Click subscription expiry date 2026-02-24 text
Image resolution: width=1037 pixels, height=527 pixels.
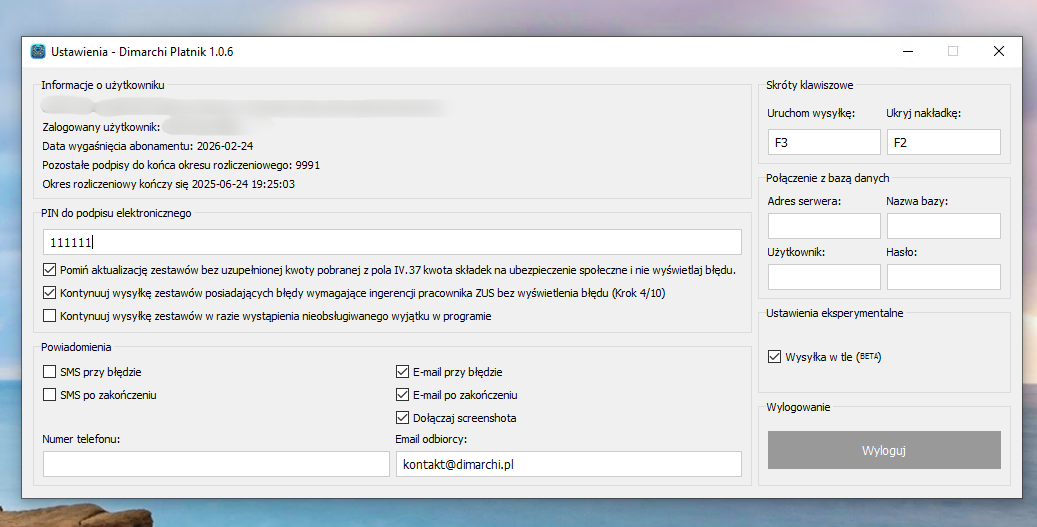pyautogui.click(x=225, y=146)
